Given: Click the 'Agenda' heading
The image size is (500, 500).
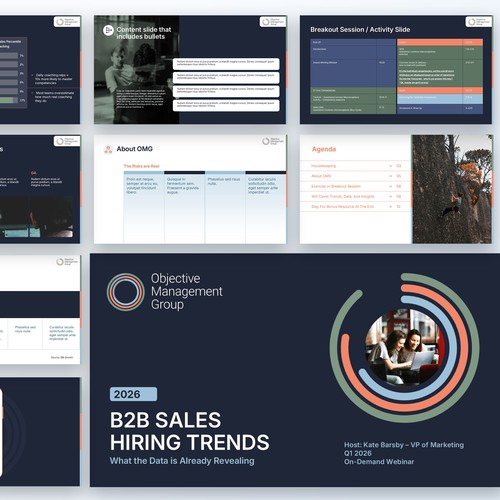Looking at the screenshot, I should click(324, 149).
